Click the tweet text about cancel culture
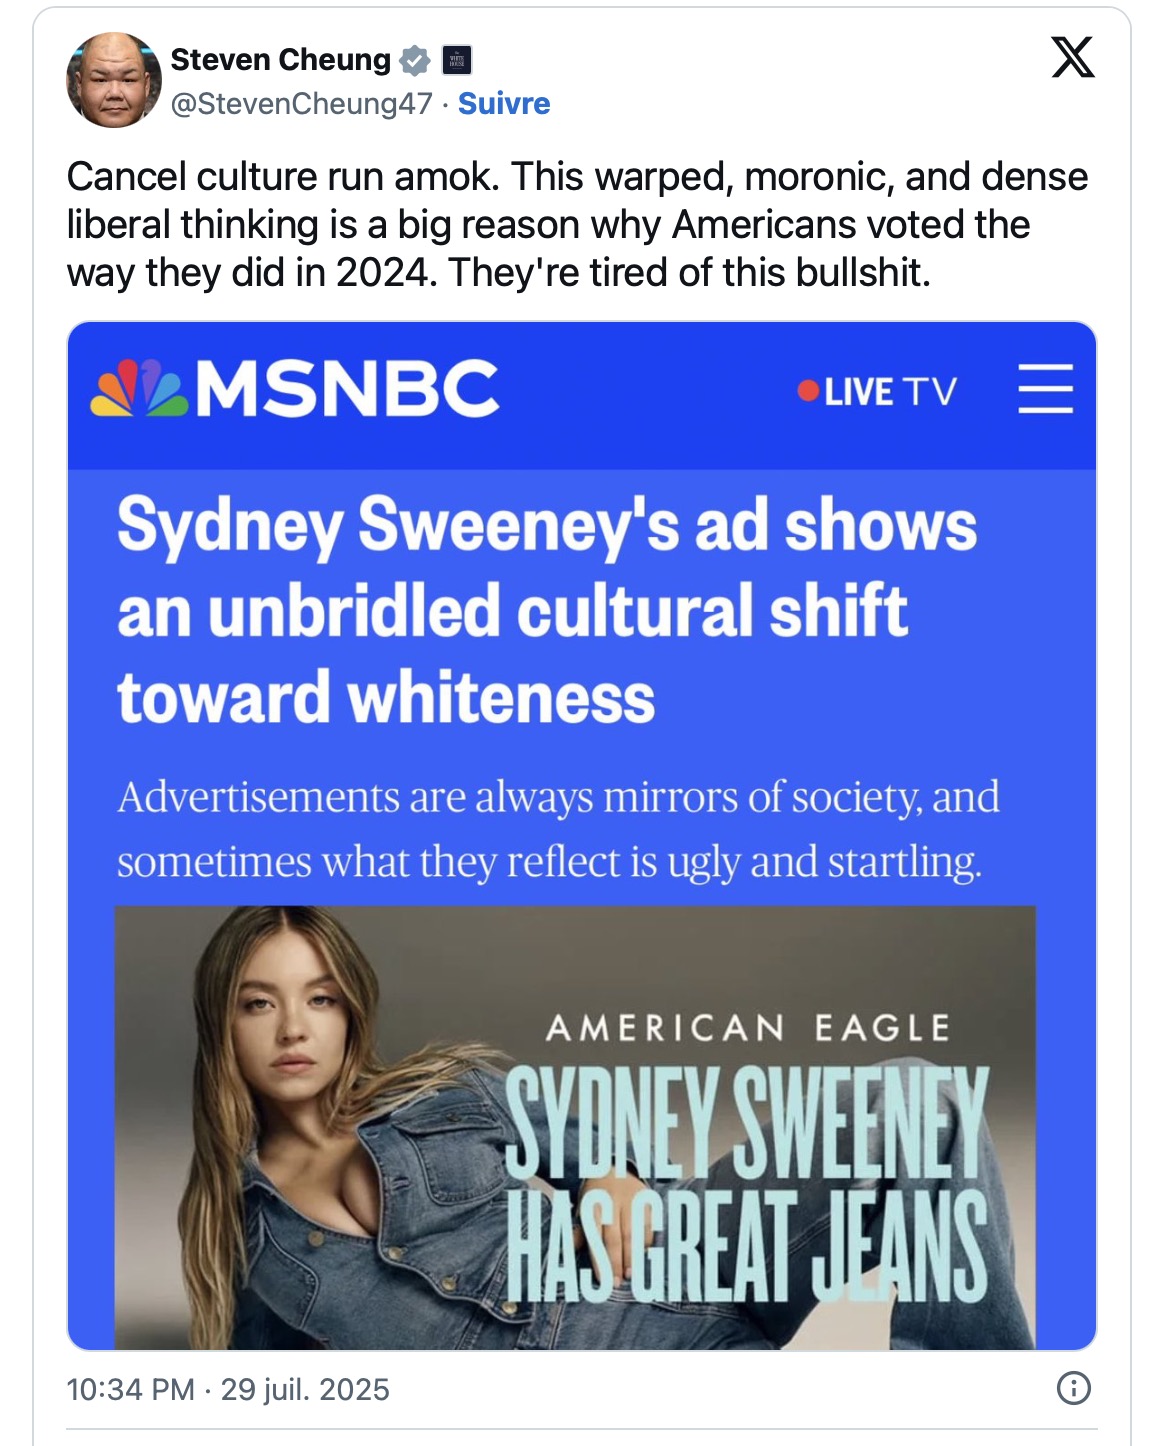This screenshot has height=1446, width=1150. [x=577, y=224]
